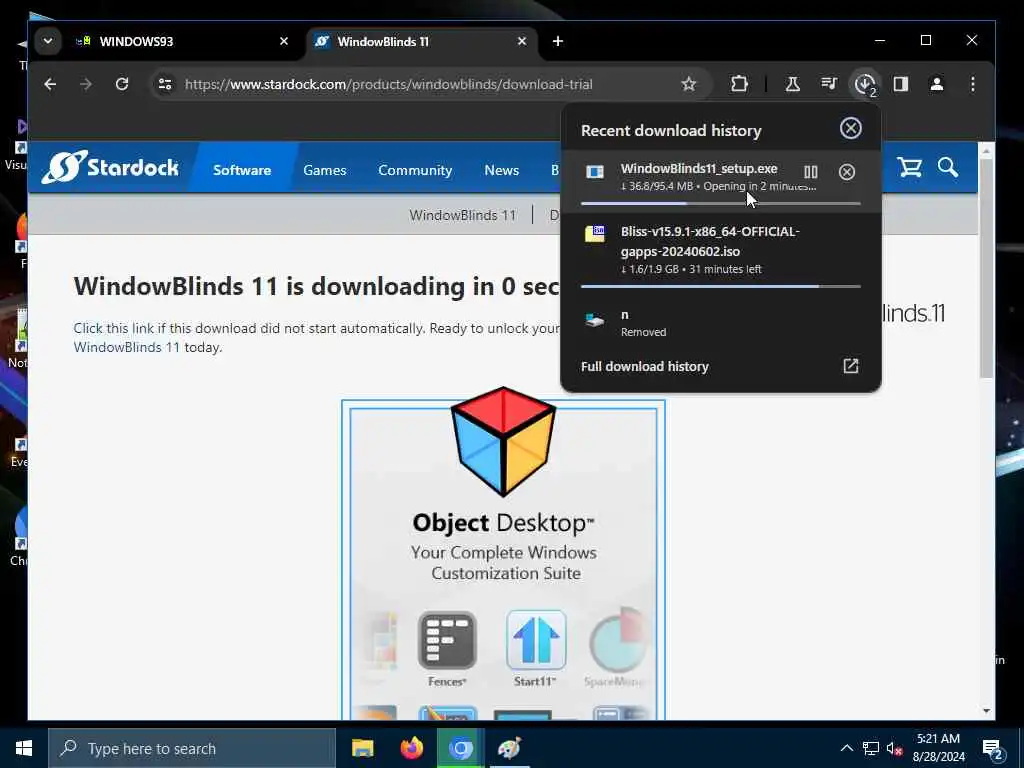Open the taskbar clock showing 5:21 AM
The height and width of the screenshot is (768, 1024).
pos(938,748)
